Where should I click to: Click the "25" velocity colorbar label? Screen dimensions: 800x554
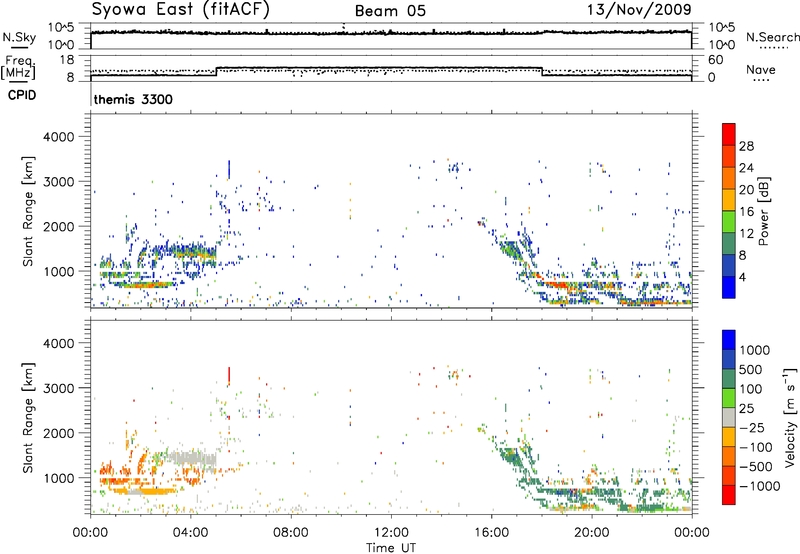pyautogui.click(x=746, y=408)
